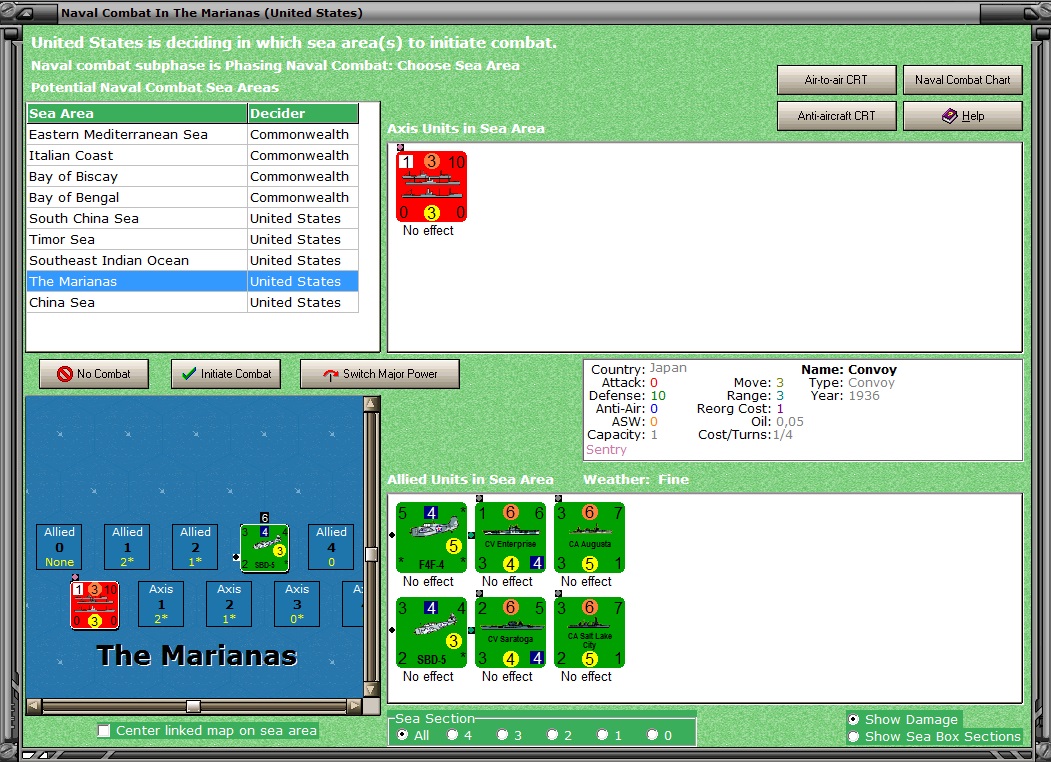Select China Sea row
1051x762 pixels.
pos(193,302)
